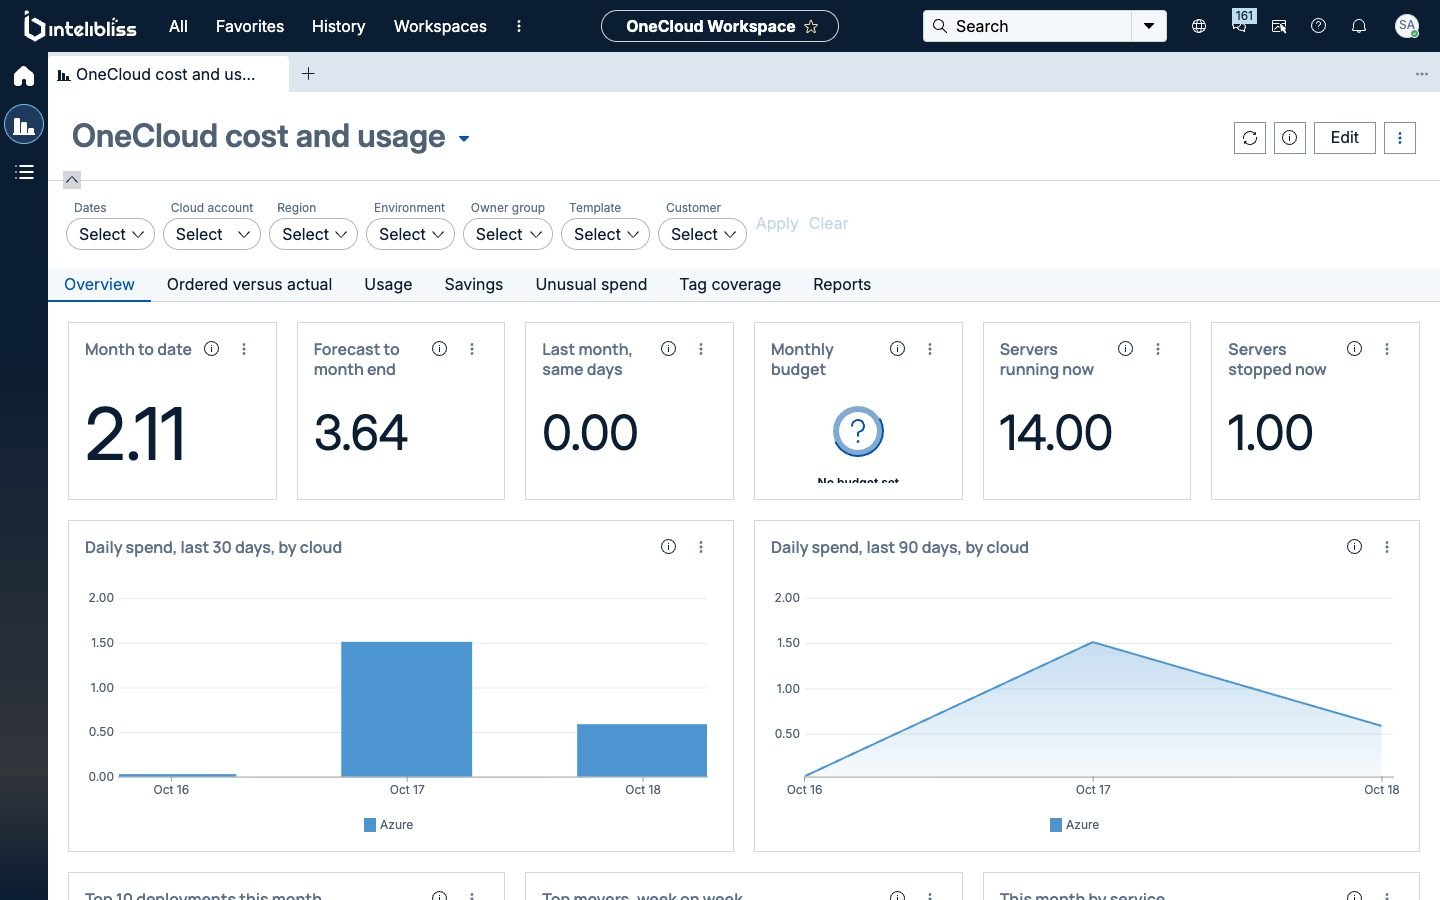The height and width of the screenshot is (900, 1440).
Task: Open info for Month to date card
Action: click(212, 349)
